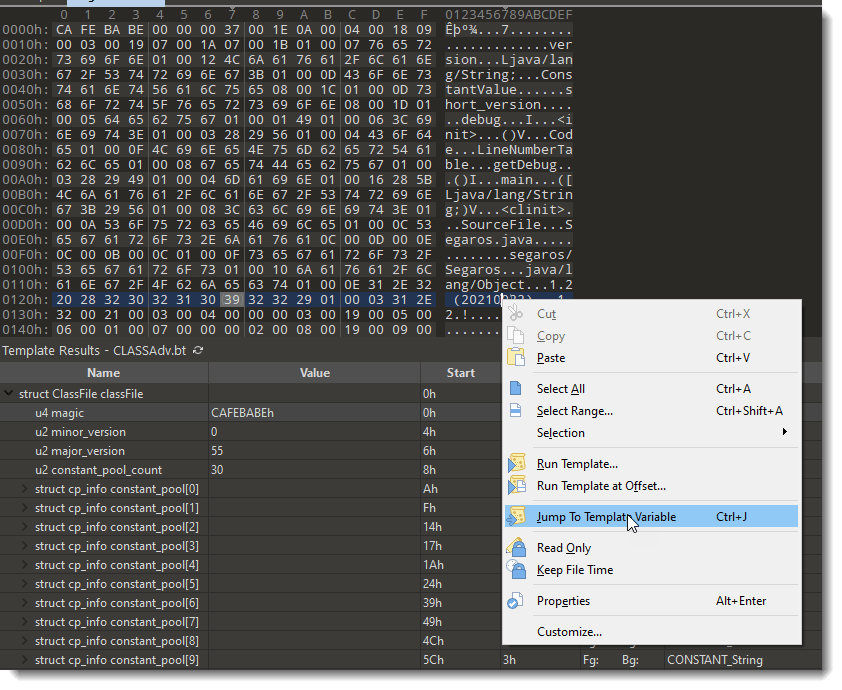Screen dimensions: 842x690
Task: Click the Properties icon
Action: [x=516, y=601]
